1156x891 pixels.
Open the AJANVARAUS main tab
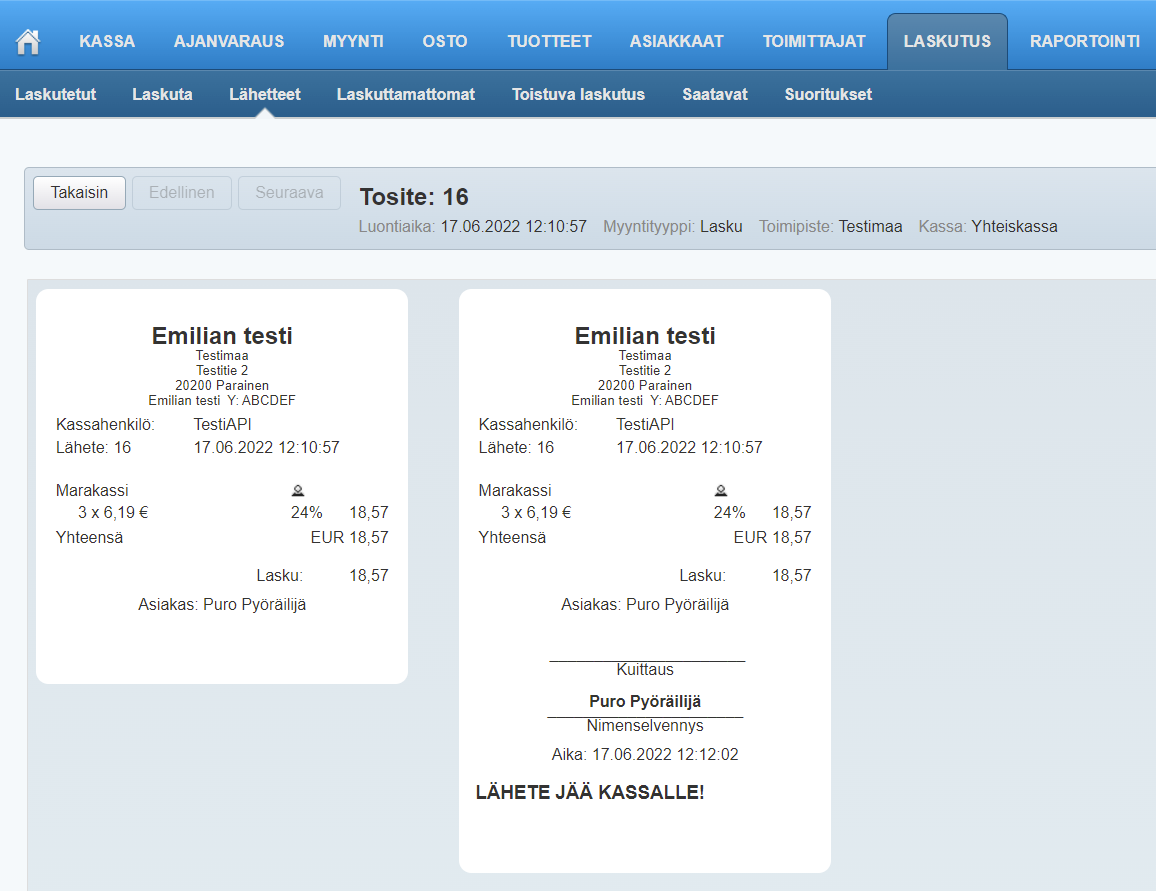pyautogui.click(x=229, y=42)
